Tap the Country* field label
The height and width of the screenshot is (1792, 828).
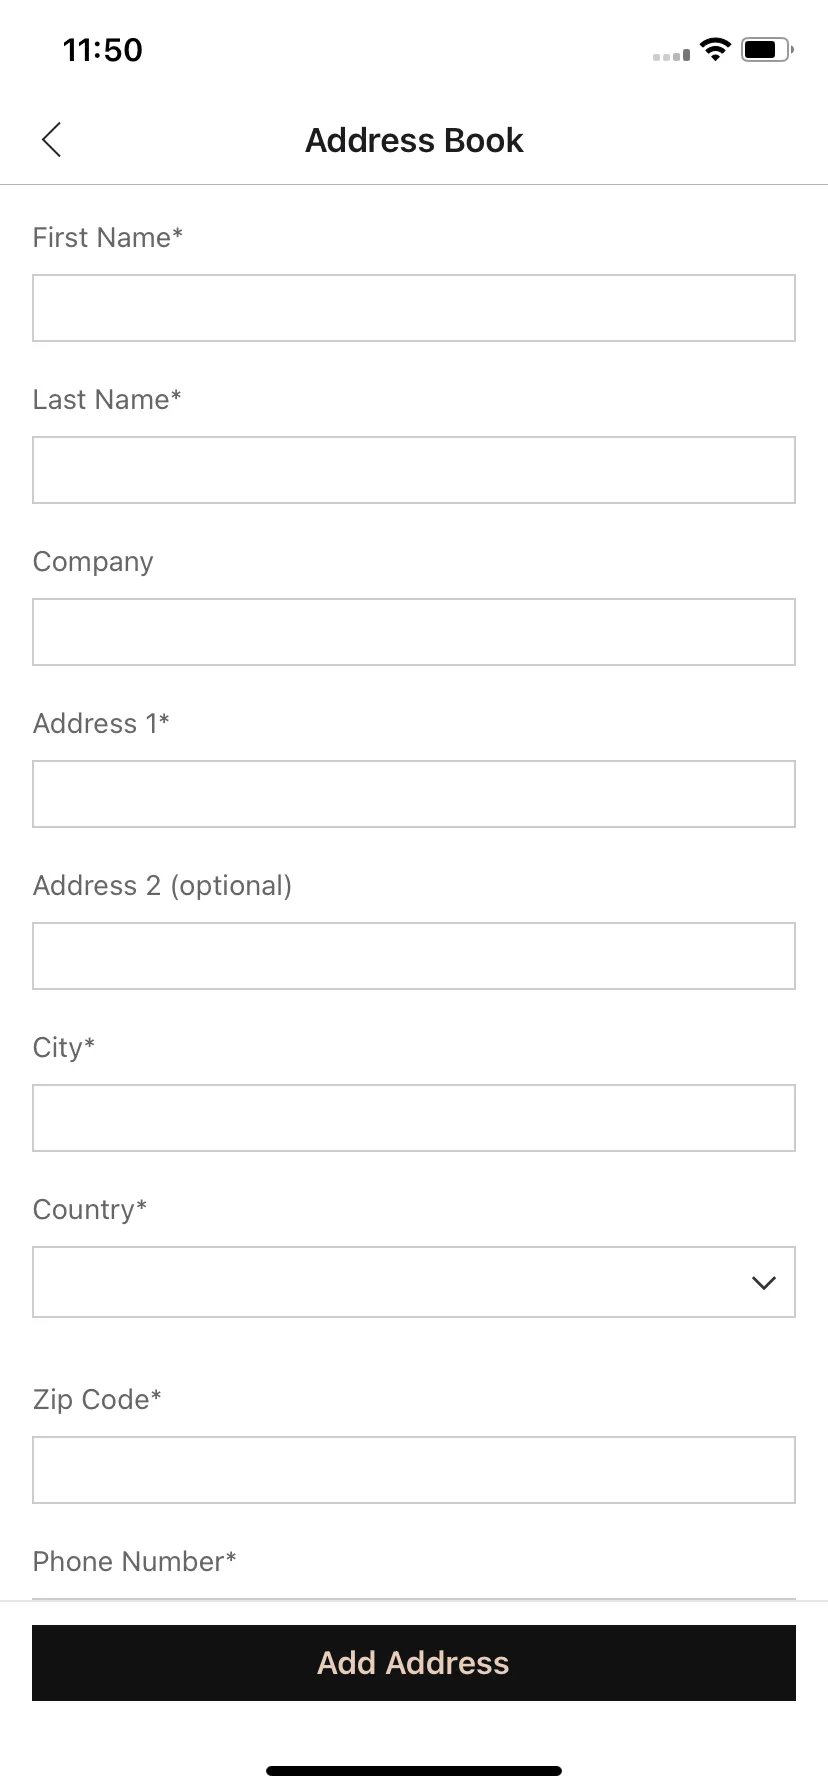90,1210
